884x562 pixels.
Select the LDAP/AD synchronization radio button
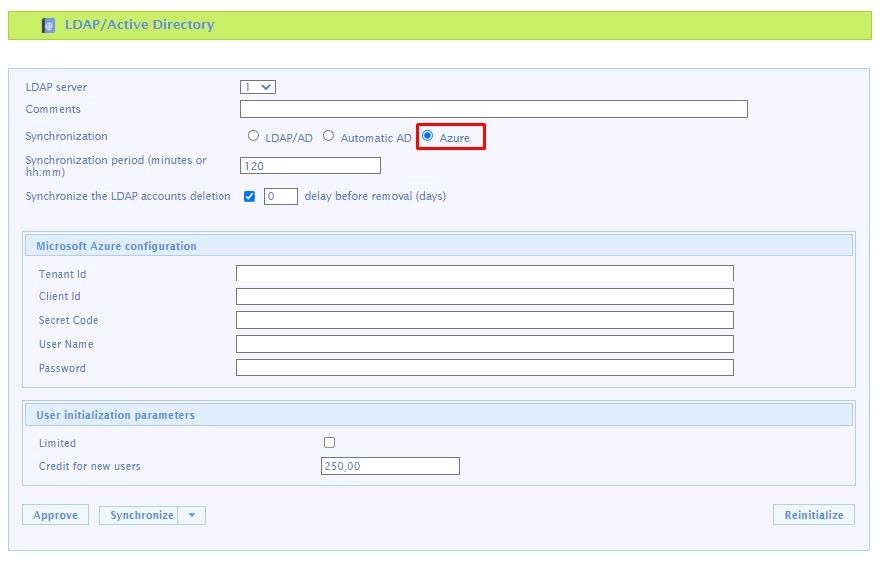pos(253,136)
